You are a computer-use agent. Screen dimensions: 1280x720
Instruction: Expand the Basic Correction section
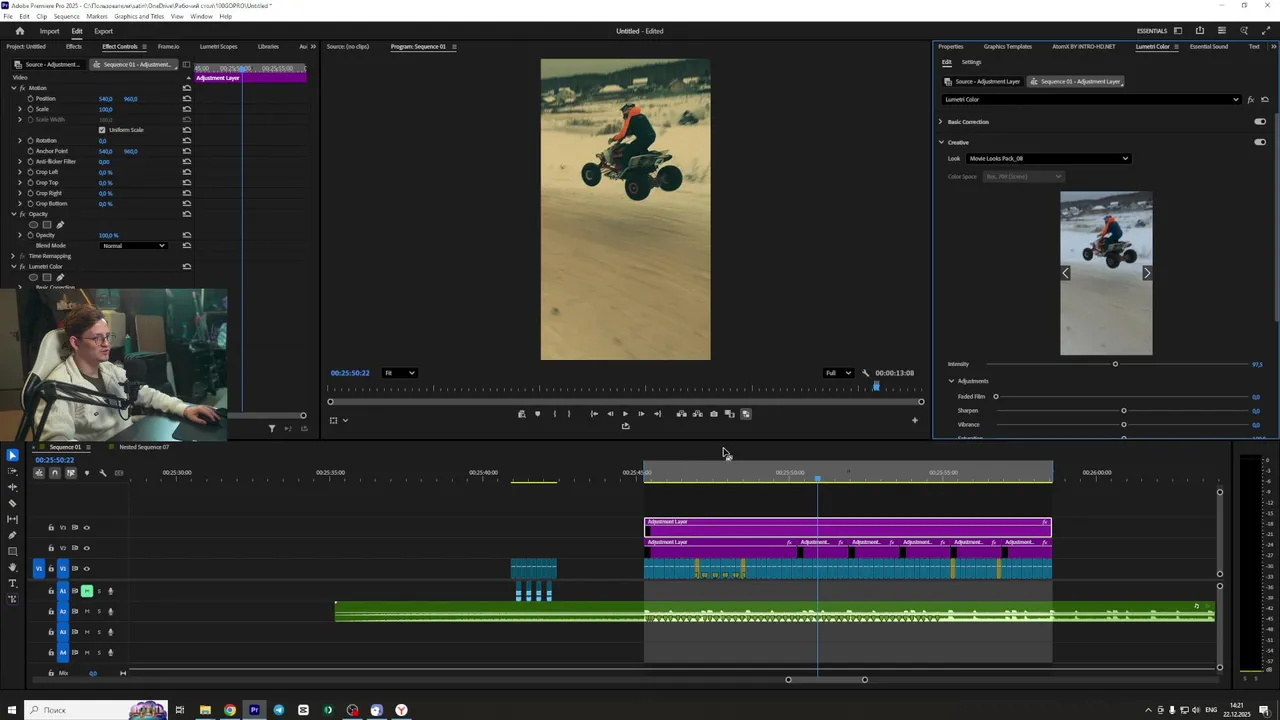pos(940,122)
